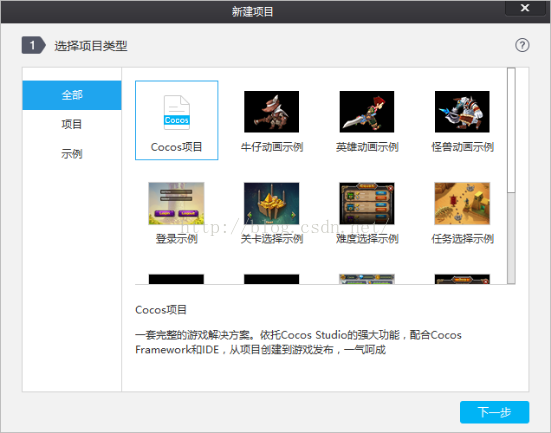Screen dimensions: 551x433
Task: Click the 登录示例 caption text
Action: click(176, 239)
